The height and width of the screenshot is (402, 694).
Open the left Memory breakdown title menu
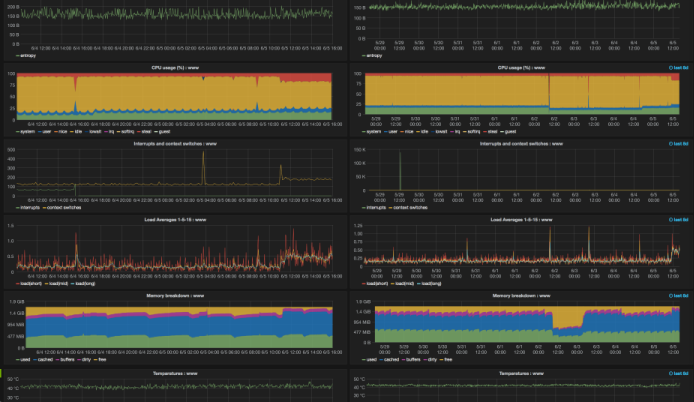click(x=175, y=296)
